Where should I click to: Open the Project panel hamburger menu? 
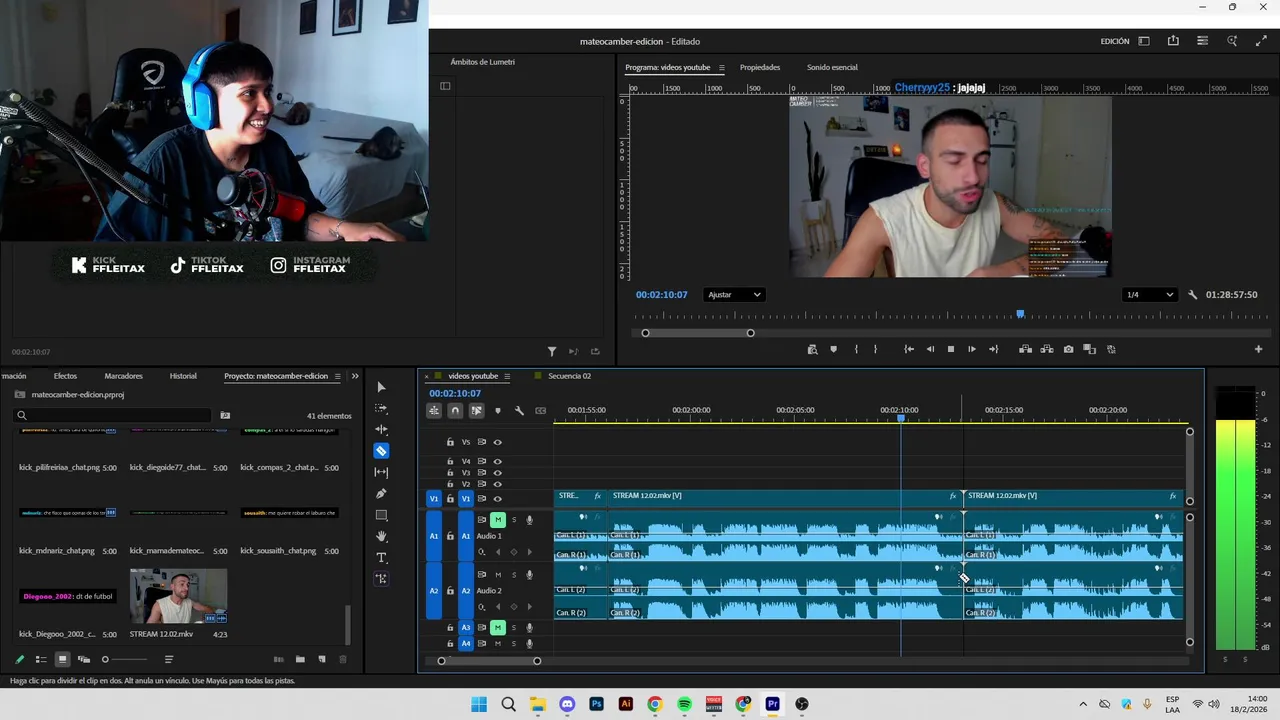point(338,376)
